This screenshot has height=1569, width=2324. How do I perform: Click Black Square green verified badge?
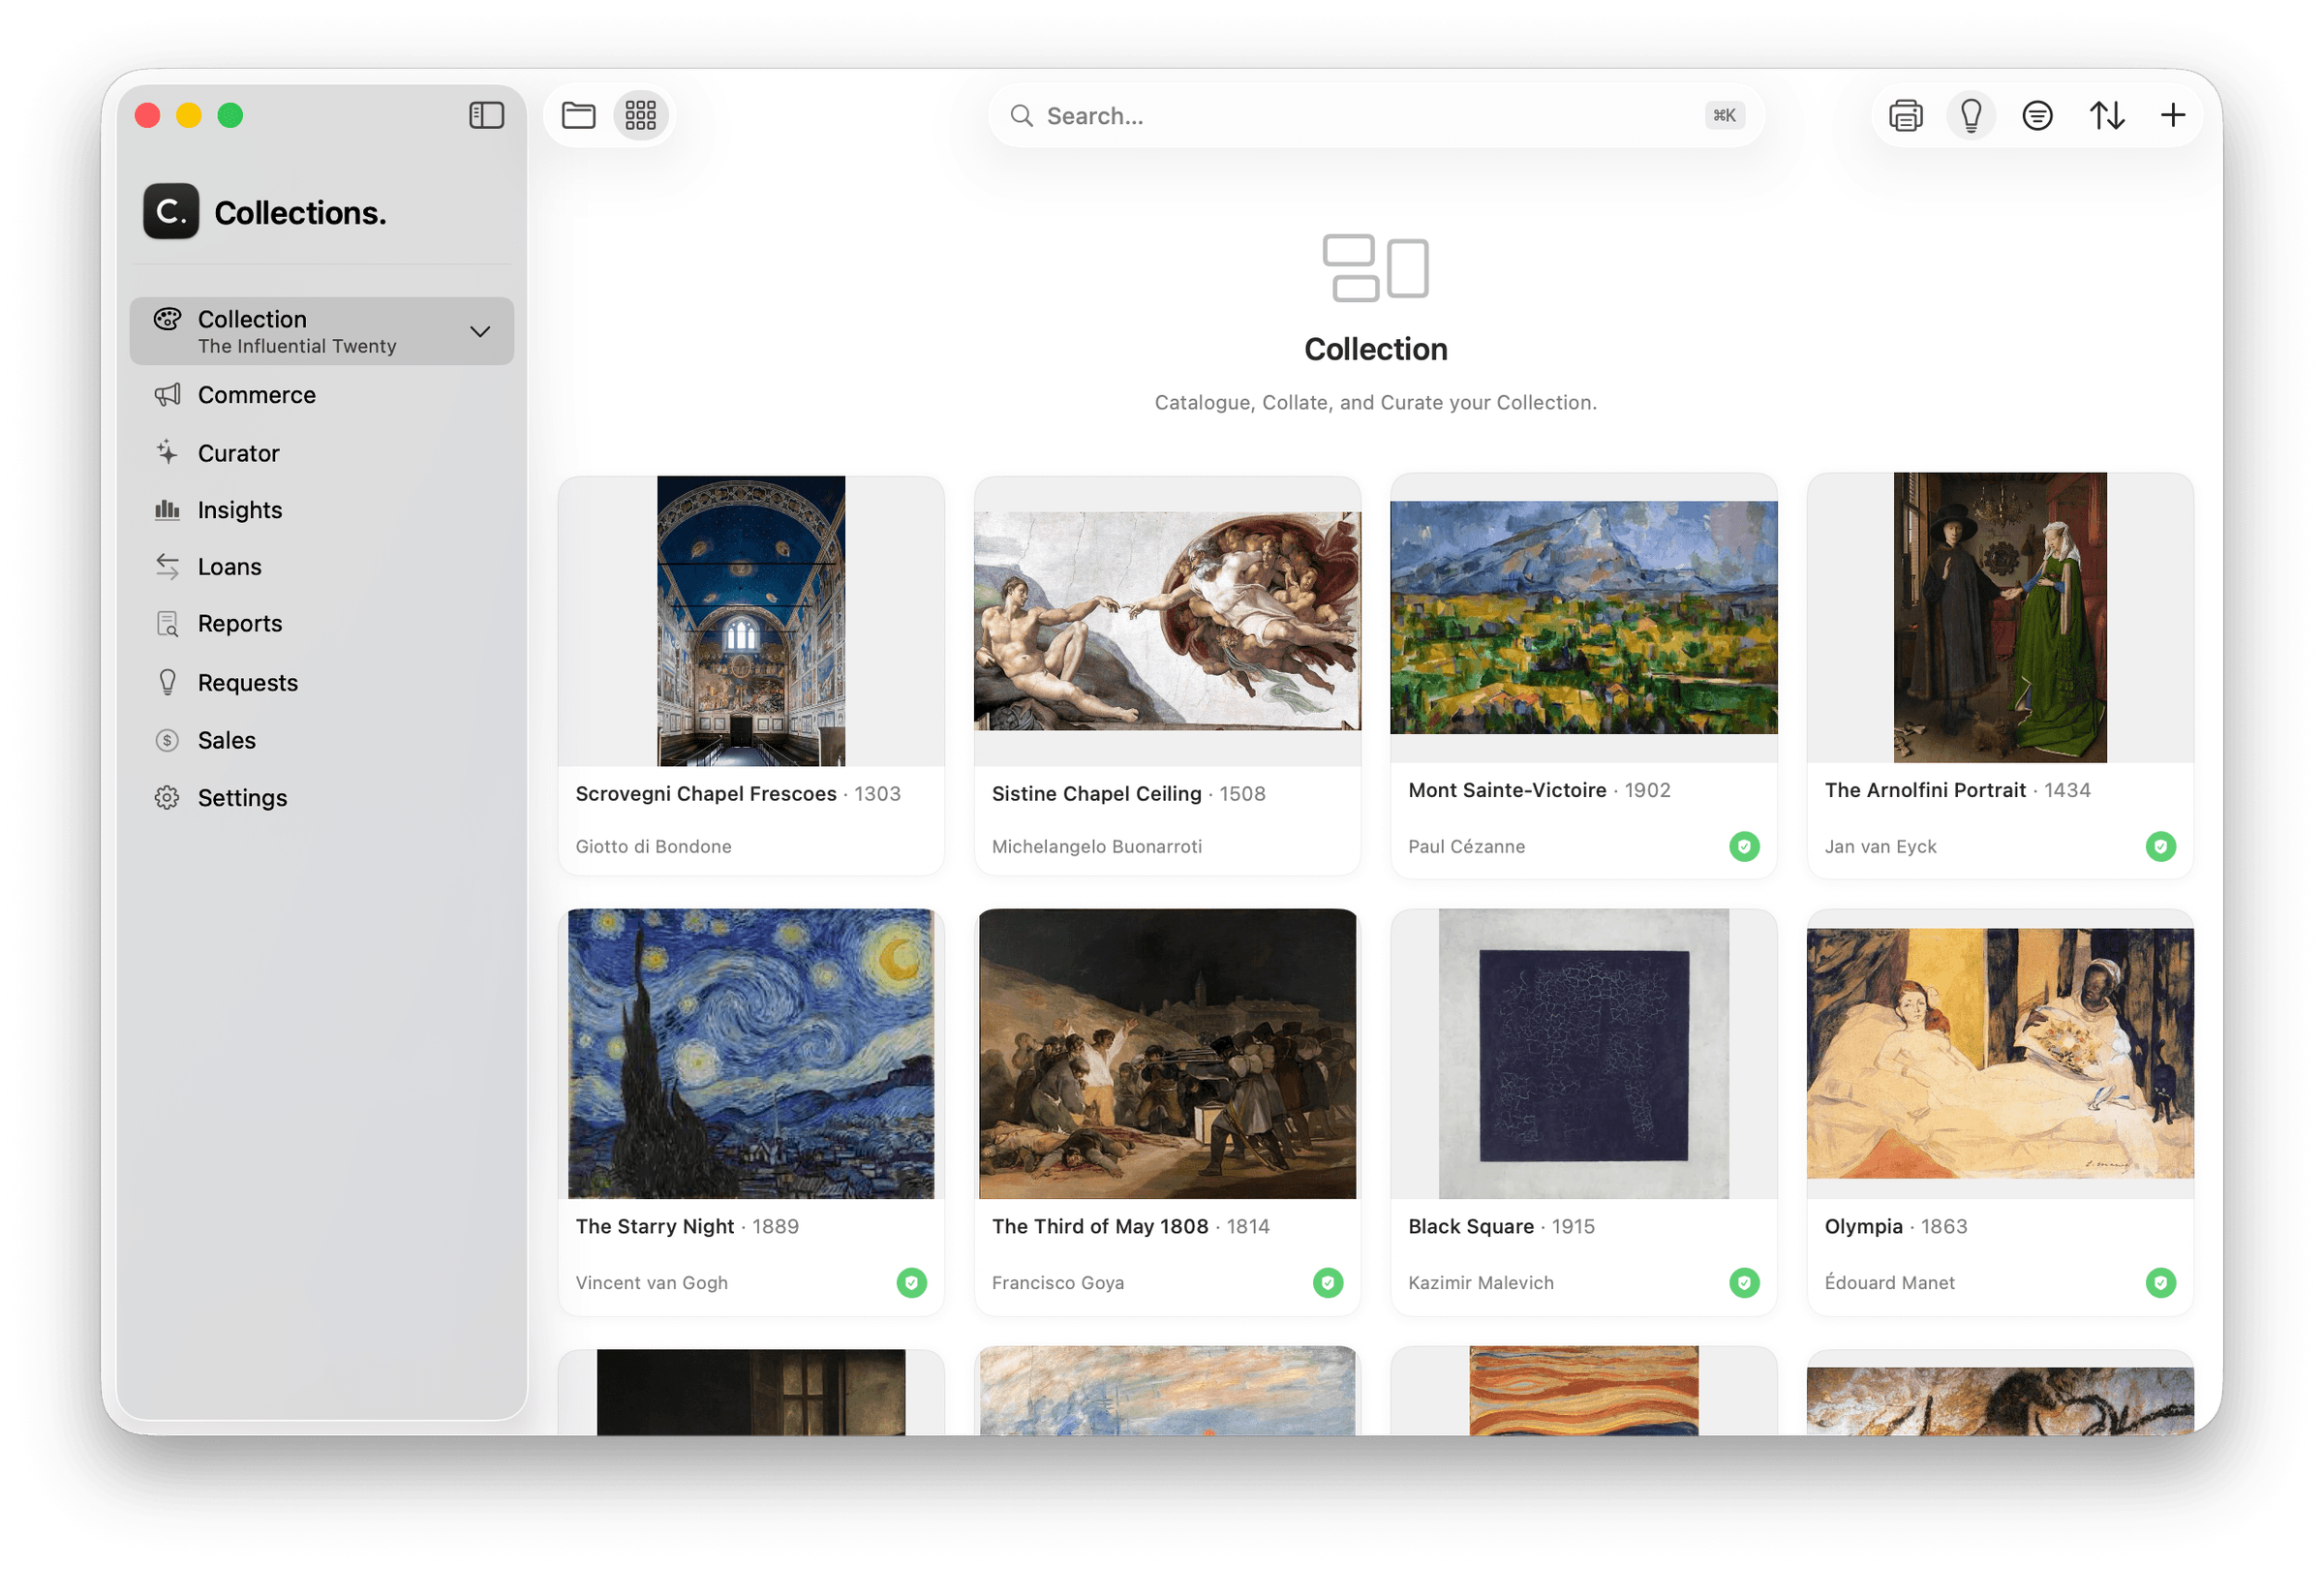tap(1744, 1283)
